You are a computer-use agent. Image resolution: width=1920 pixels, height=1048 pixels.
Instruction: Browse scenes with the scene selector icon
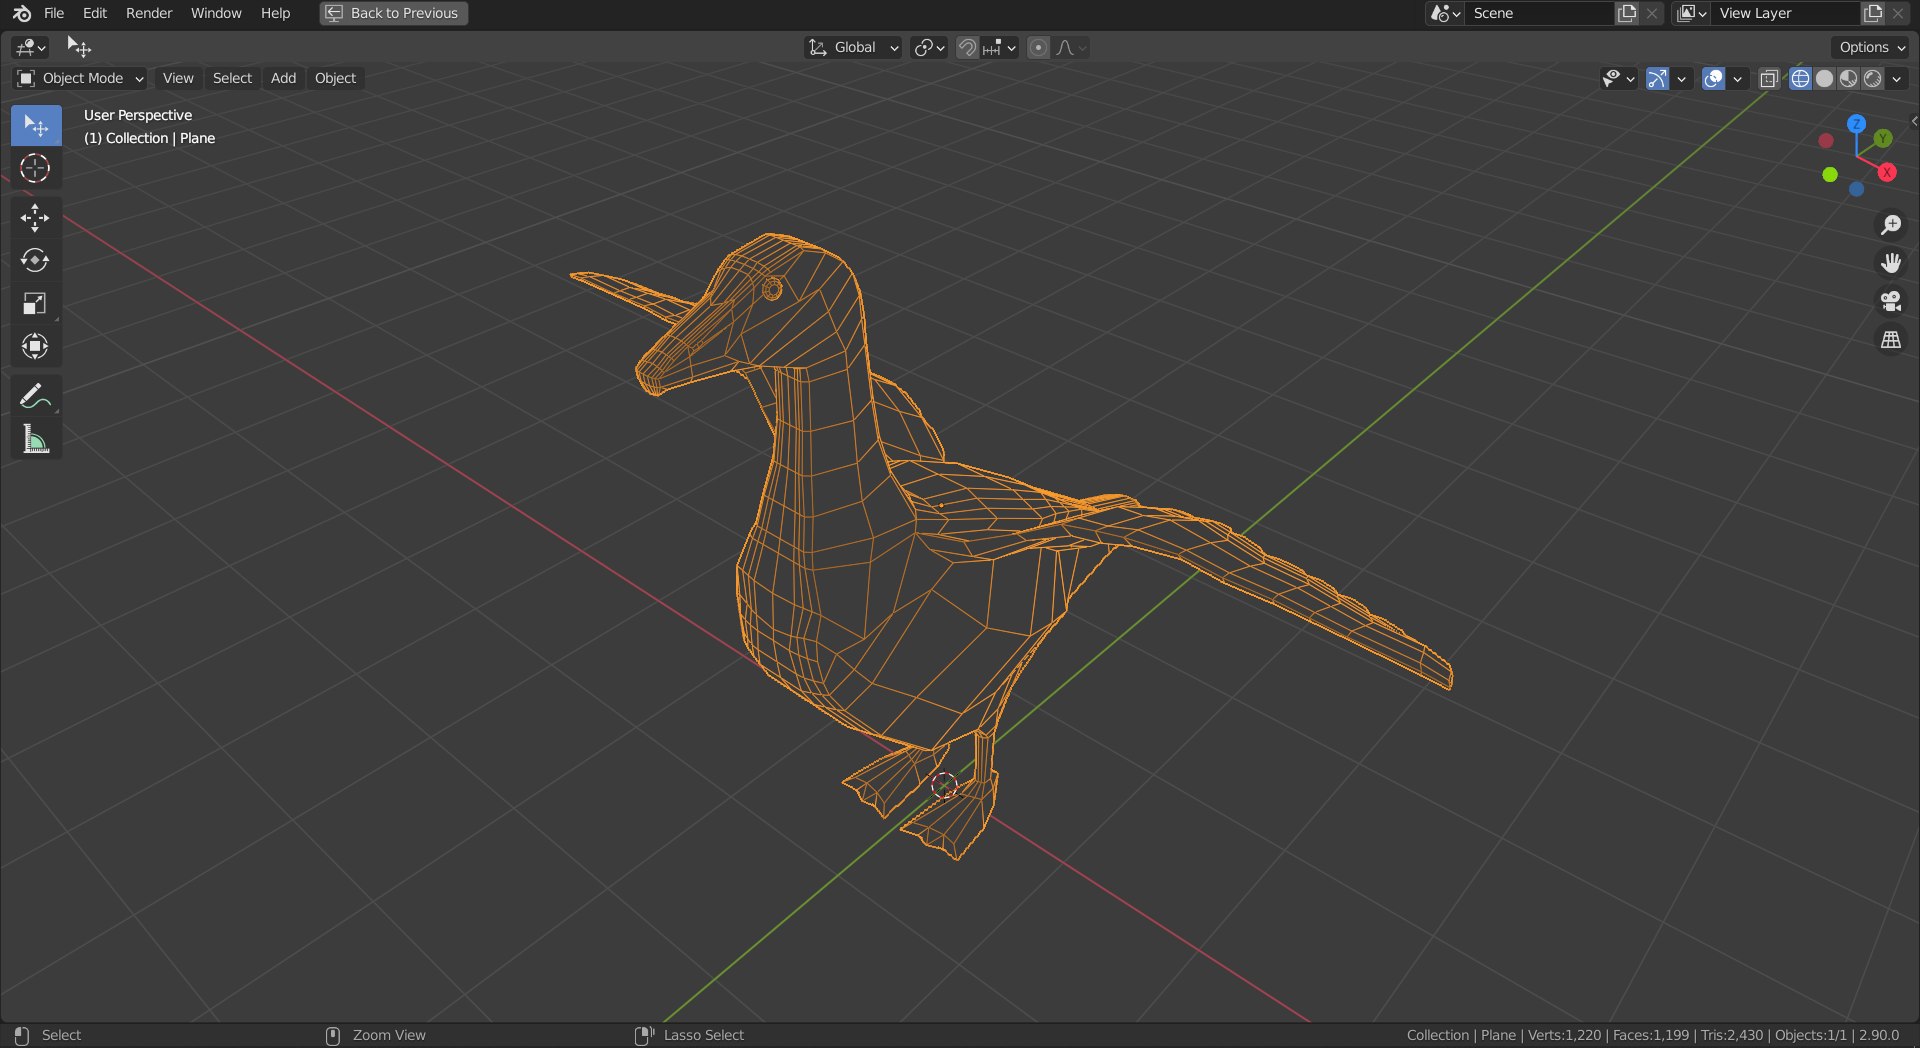tap(1445, 13)
